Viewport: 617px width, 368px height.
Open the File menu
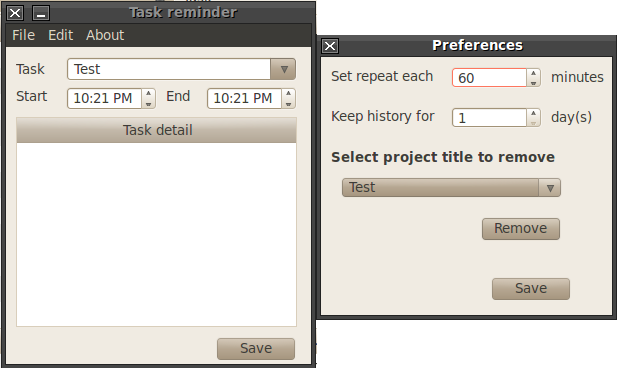tap(24, 35)
